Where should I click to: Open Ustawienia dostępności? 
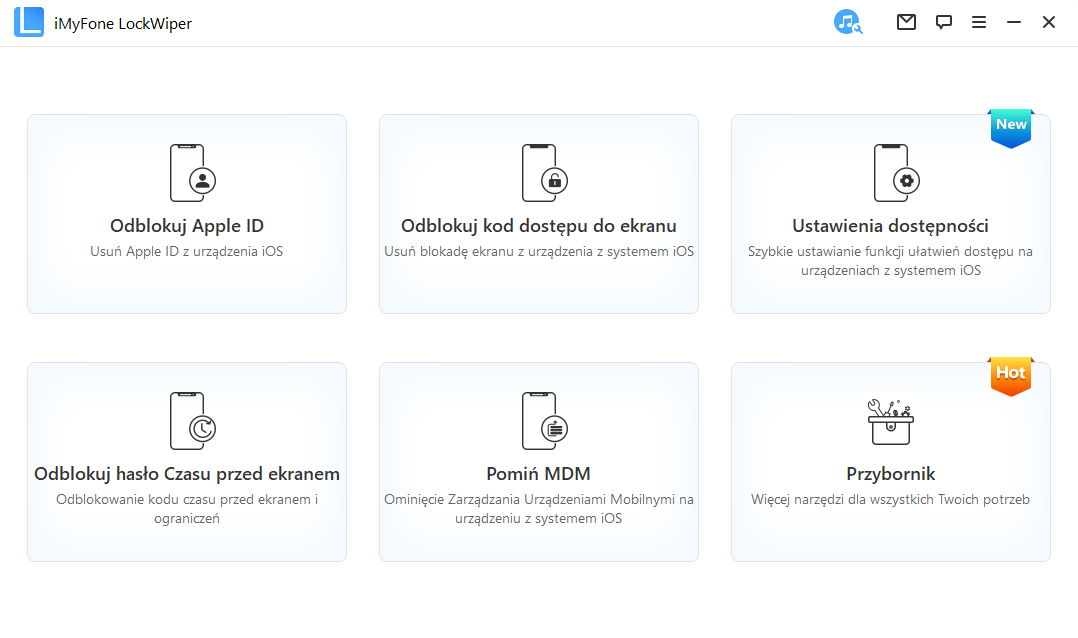click(x=890, y=226)
